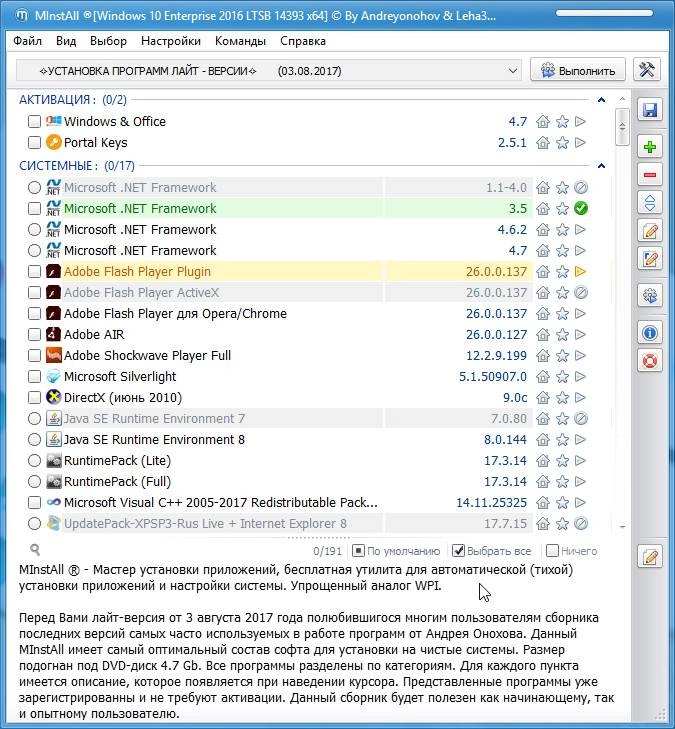Screen dimensions: 675x729
Task: Click home icon in Windows & Office row
Action: 543,122
